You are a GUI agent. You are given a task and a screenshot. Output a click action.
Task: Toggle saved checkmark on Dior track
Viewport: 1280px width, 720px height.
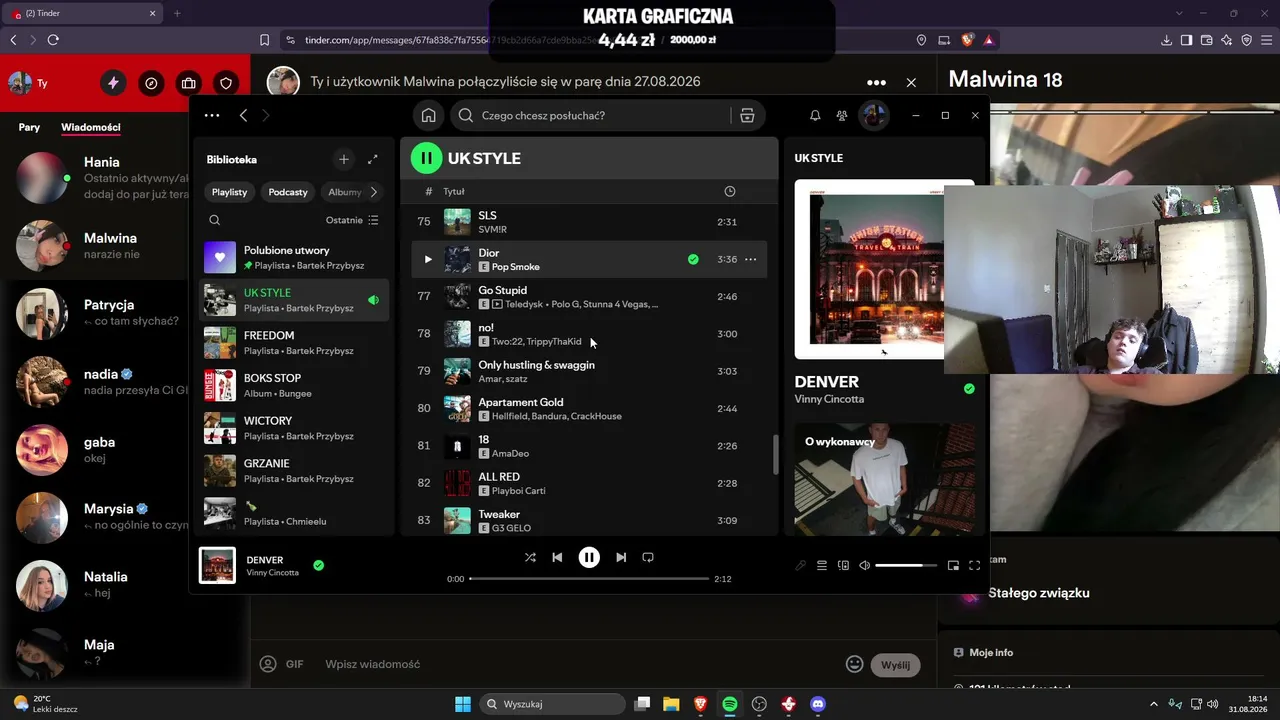pos(693,259)
